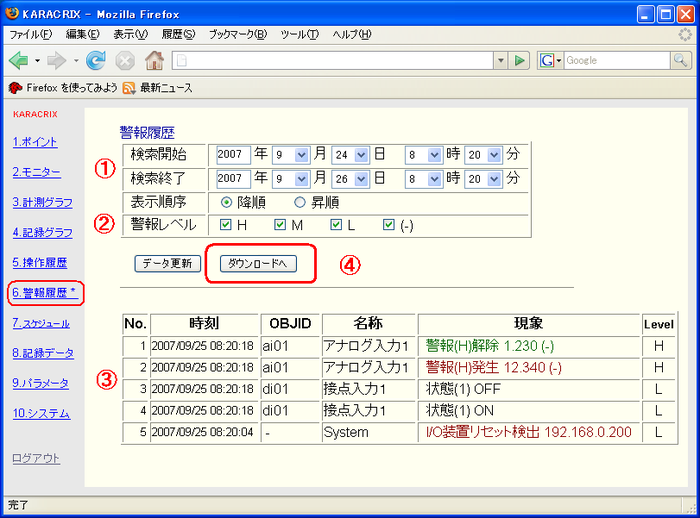This screenshot has width=700, height=518.
Task: Select the 昇順 ascending order radio button
Action: point(299,202)
